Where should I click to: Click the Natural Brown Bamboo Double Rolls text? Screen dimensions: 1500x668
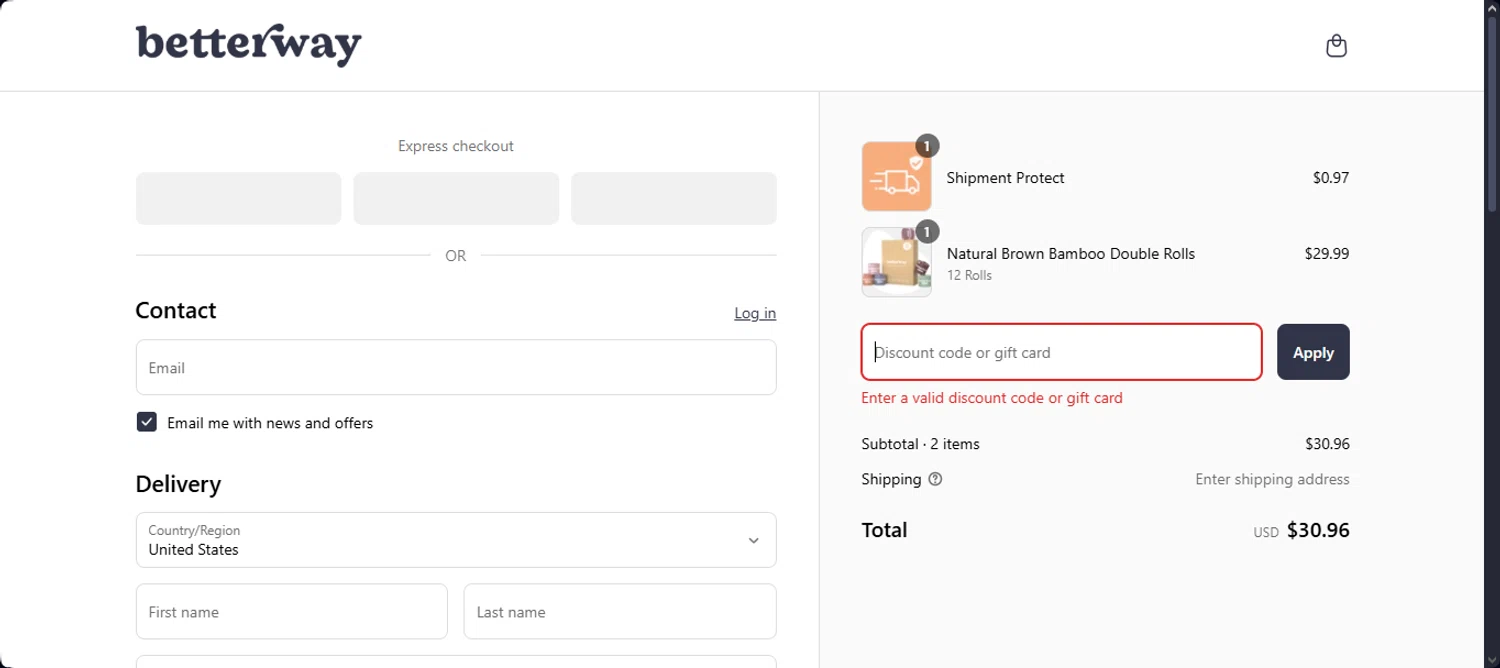point(1071,254)
